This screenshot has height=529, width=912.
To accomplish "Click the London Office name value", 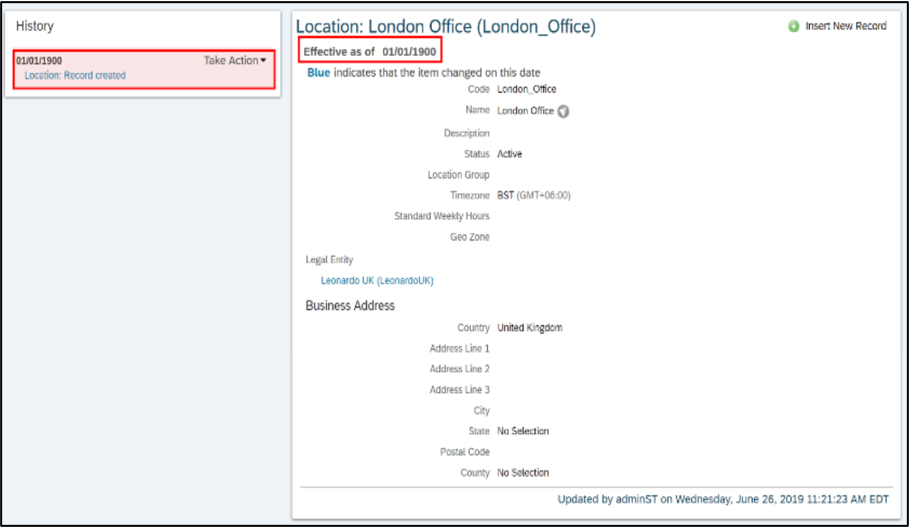I will click(x=525, y=111).
